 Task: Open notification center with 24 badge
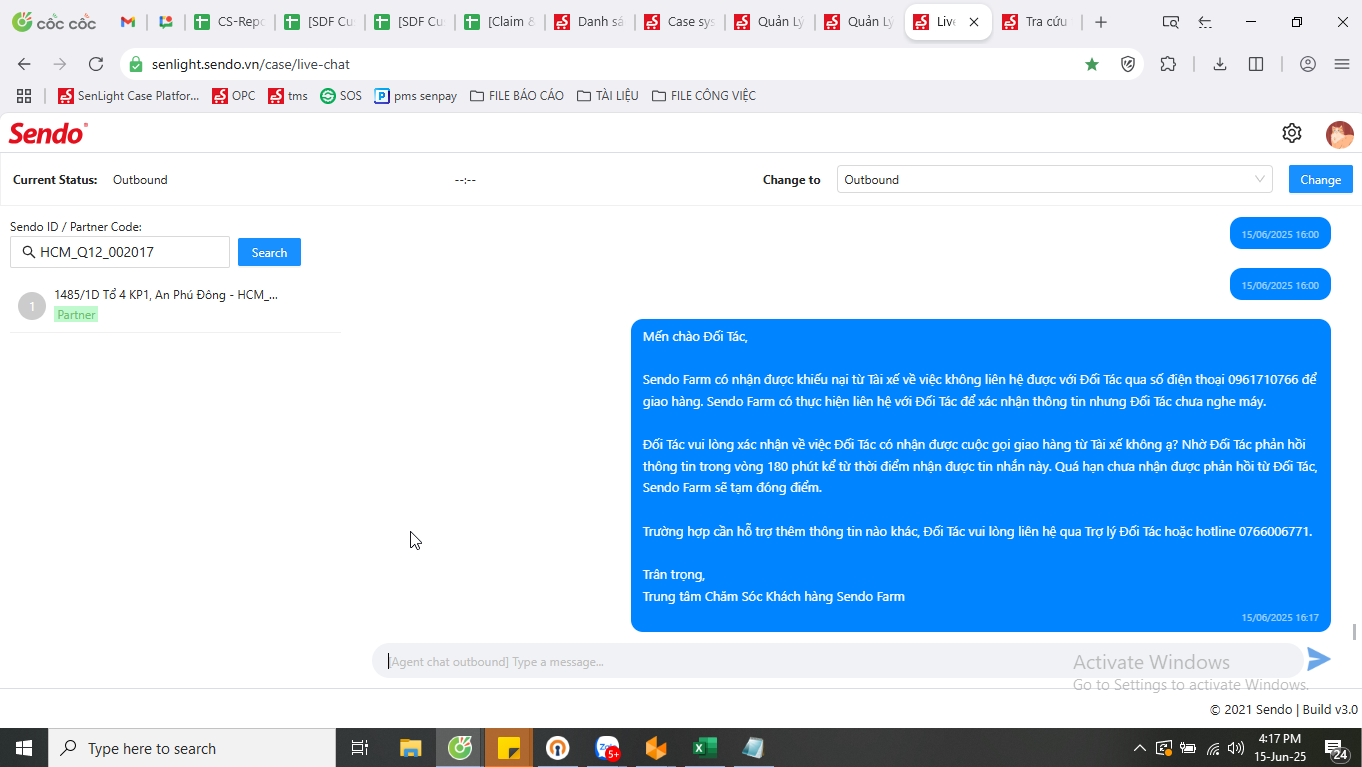point(1337,748)
